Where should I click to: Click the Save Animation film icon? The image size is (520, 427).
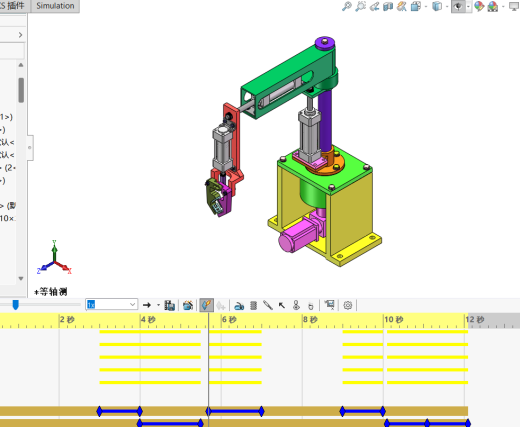pos(170,305)
